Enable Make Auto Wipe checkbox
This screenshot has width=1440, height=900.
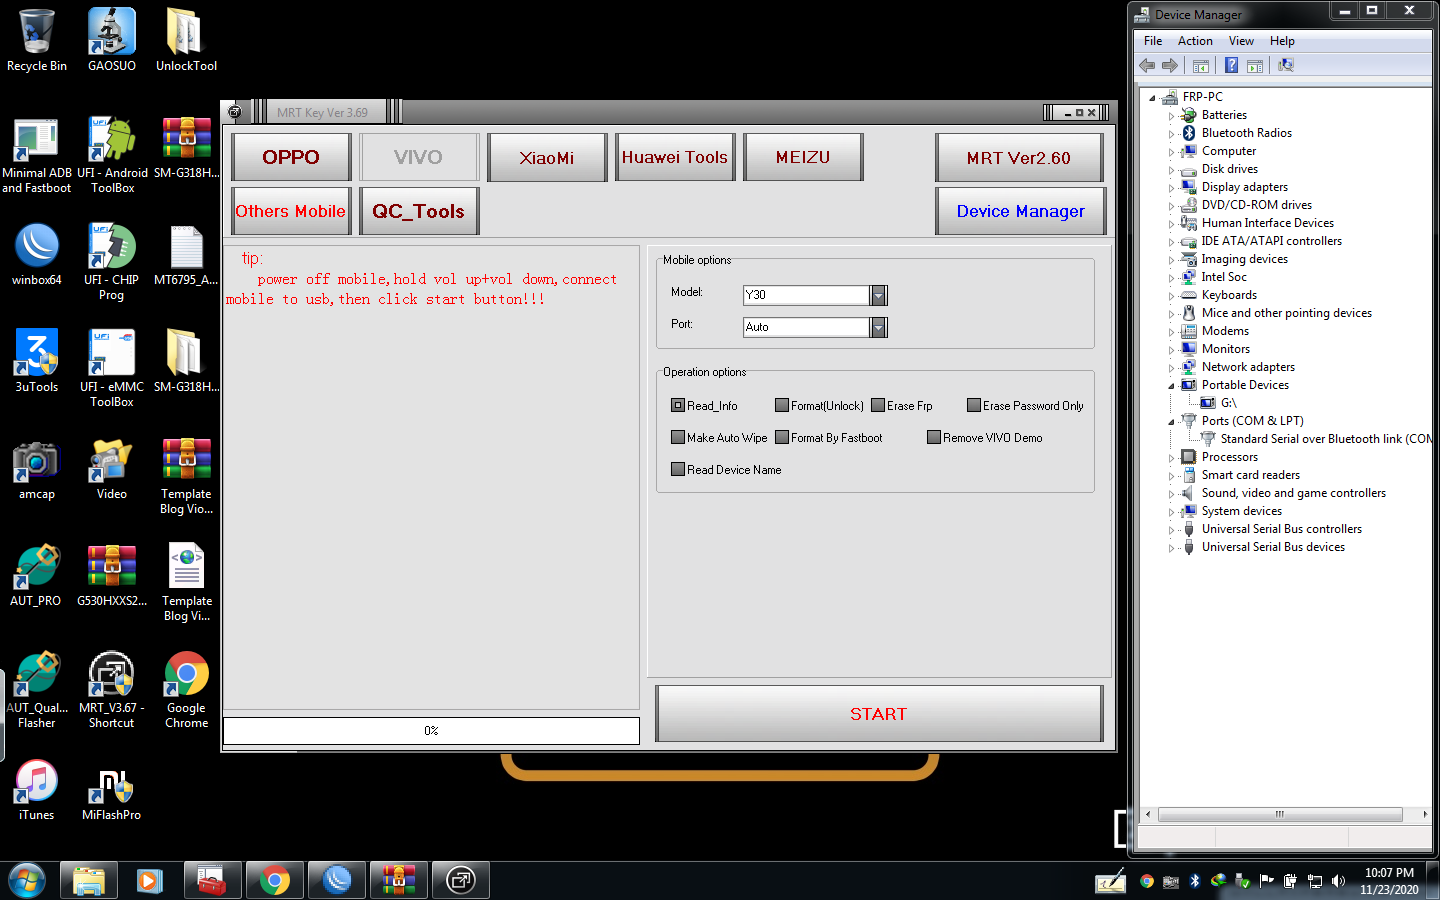coord(678,438)
